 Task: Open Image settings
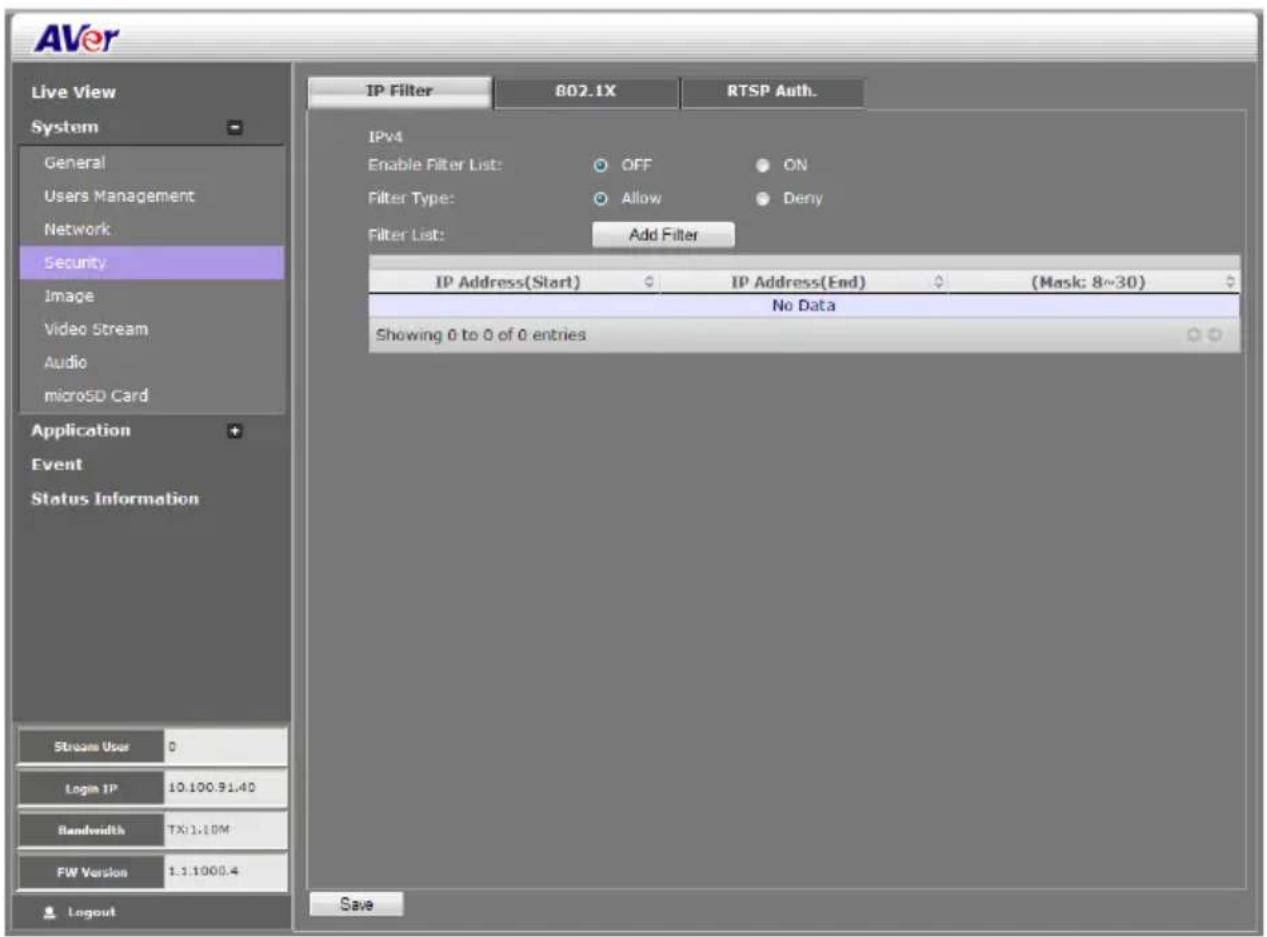pyautogui.click(x=68, y=297)
